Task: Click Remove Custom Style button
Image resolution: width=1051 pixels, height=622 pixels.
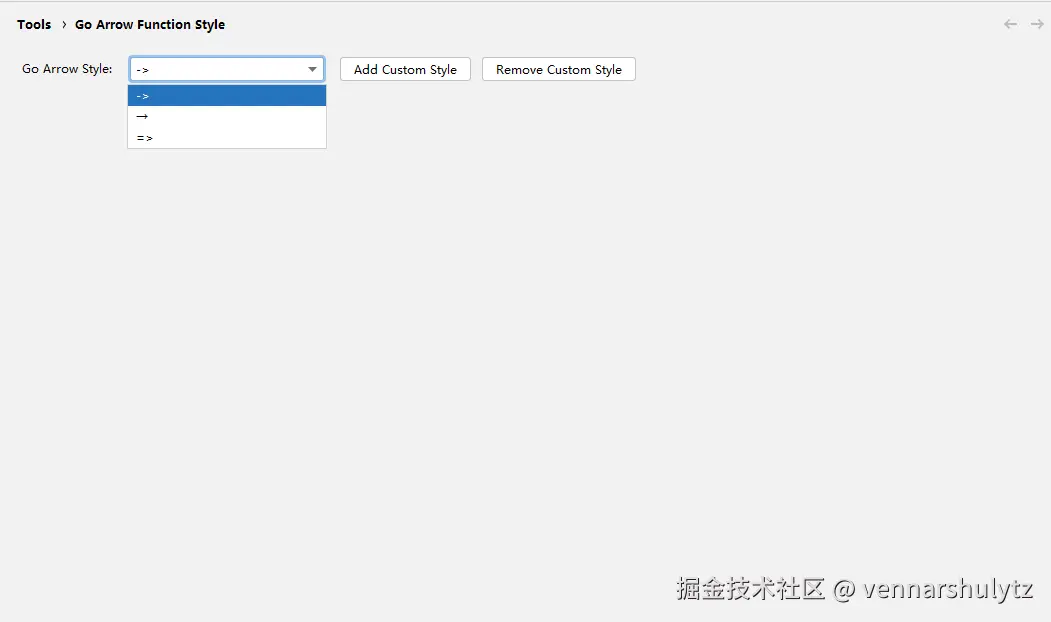Action: [559, 69]
